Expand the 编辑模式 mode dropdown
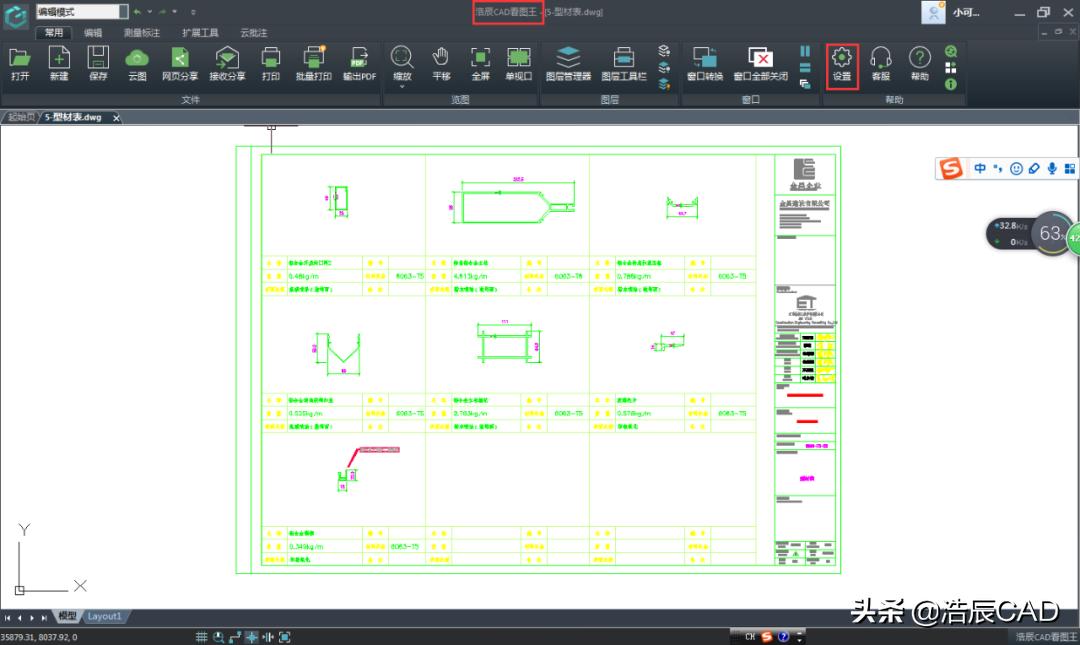Viewport: 1080px width, 645px height. tap(123, 12)
